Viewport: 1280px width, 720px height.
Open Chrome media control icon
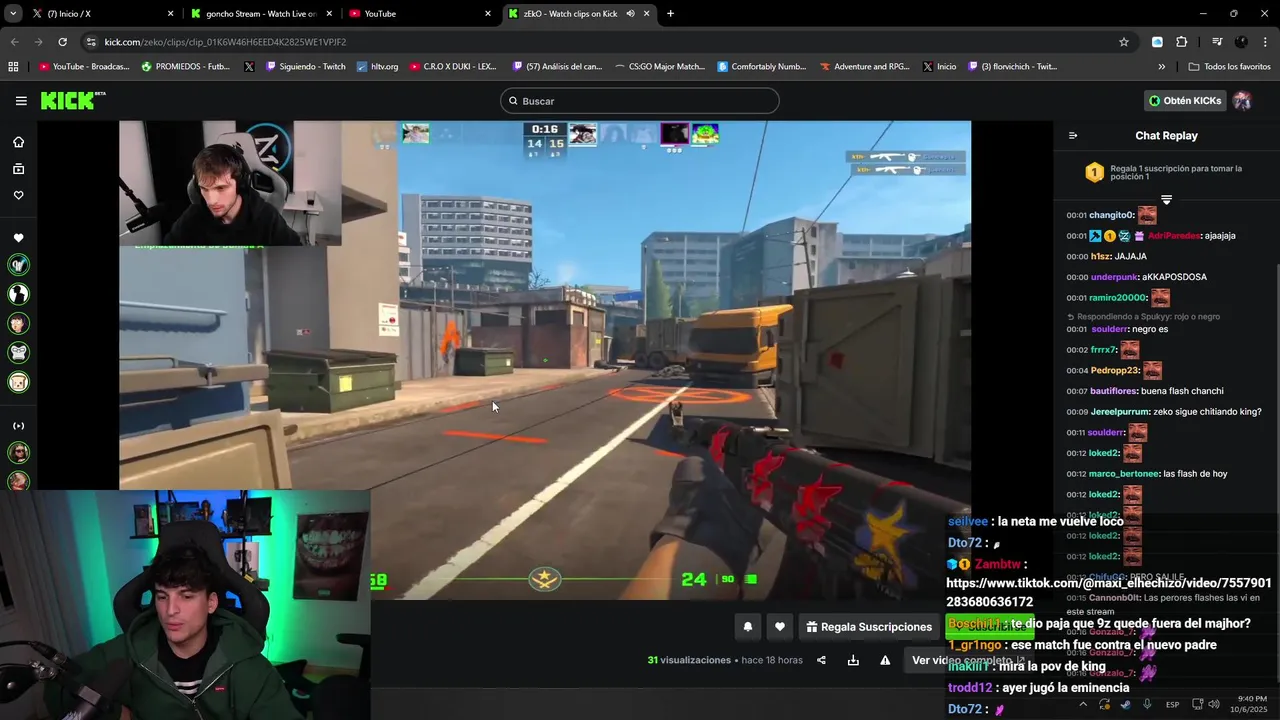(1217, 42)
